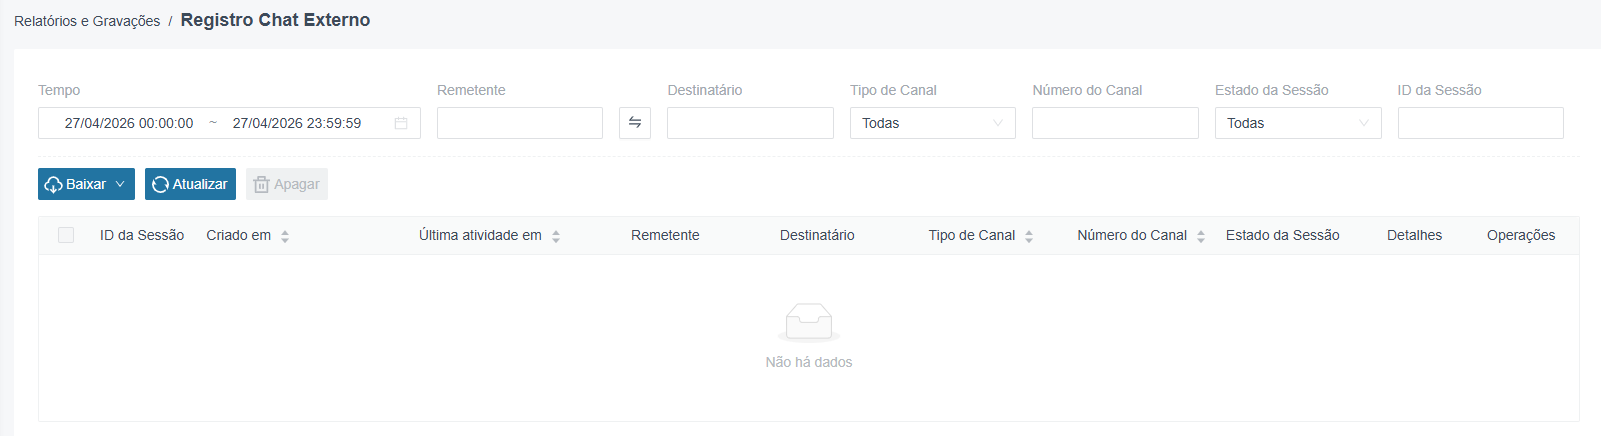Click the Remetente input field
Screen dimensions: 1601x436
click(520, 123)
